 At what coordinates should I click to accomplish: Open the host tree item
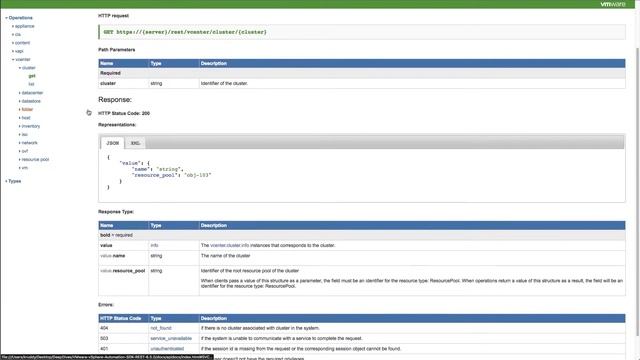(26, 118)
